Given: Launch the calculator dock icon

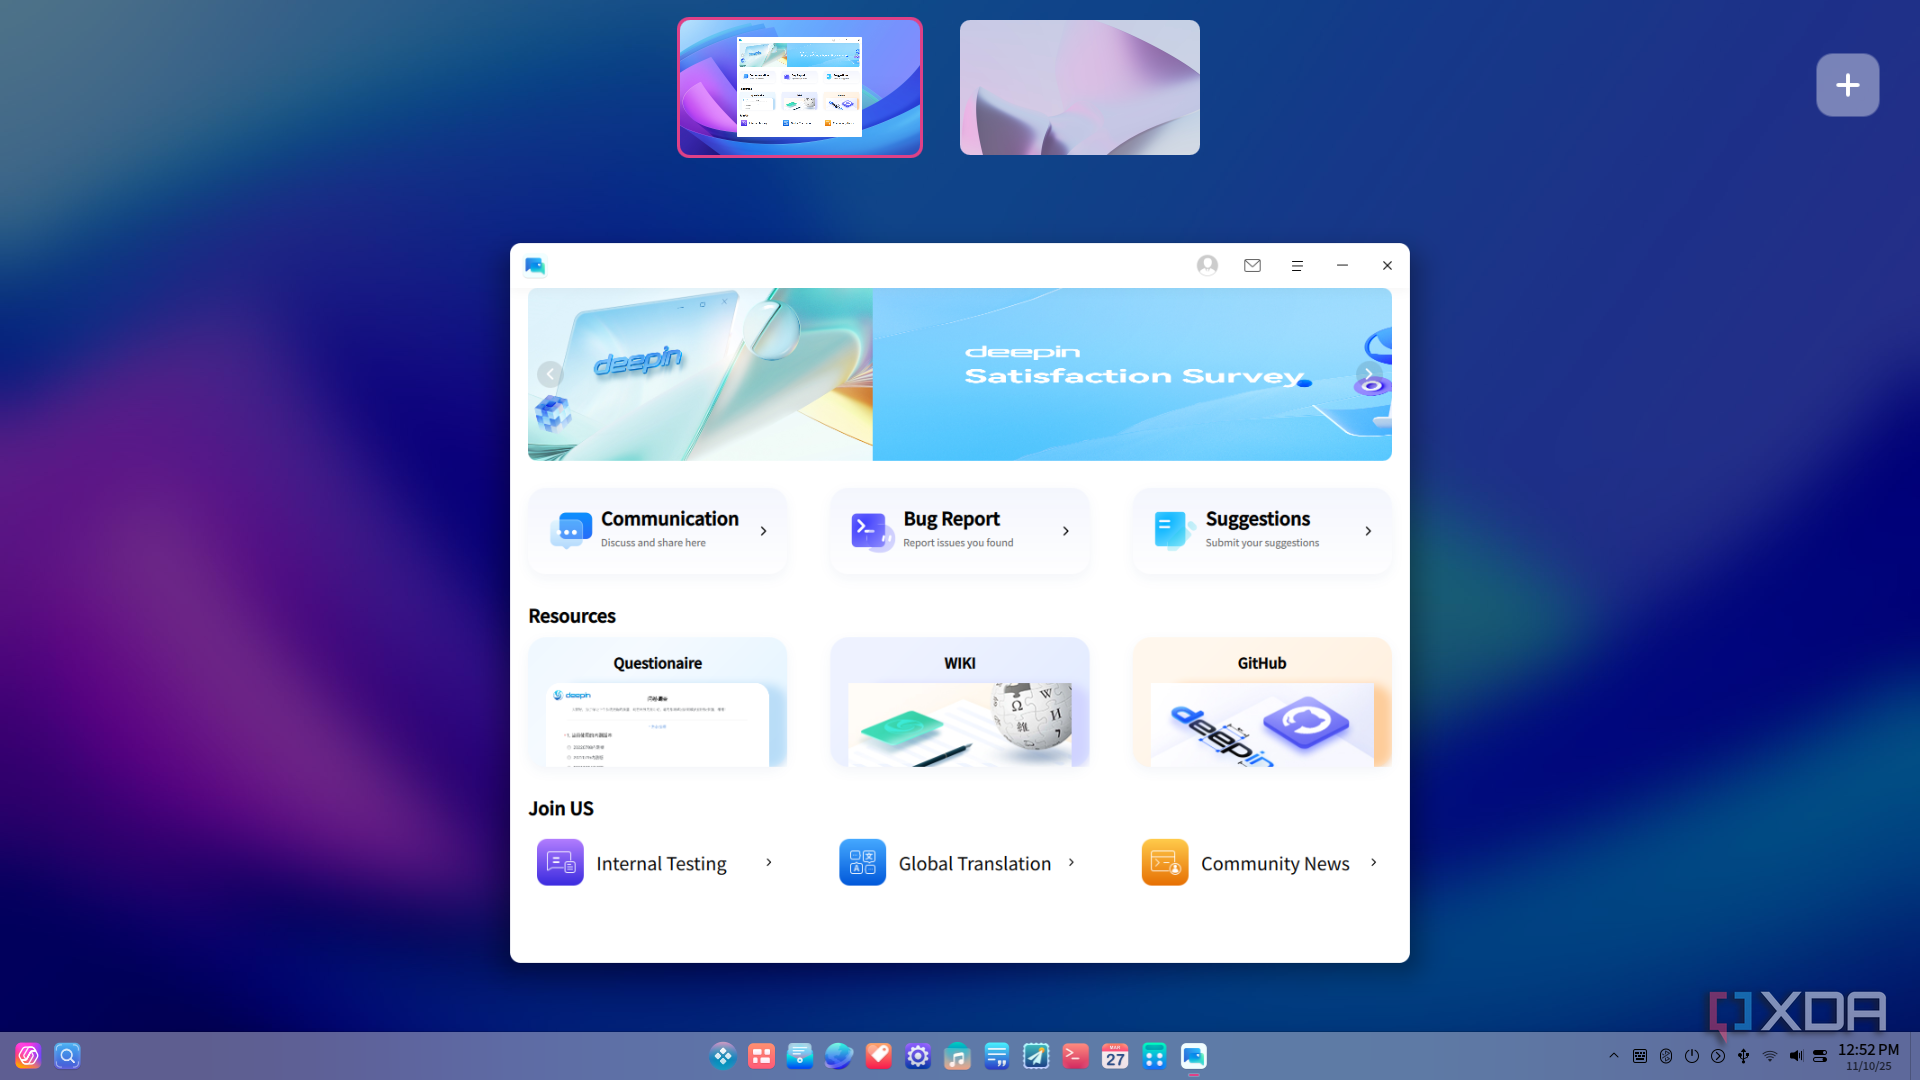Looking at the screenshot, I should click(1154, 1056).
